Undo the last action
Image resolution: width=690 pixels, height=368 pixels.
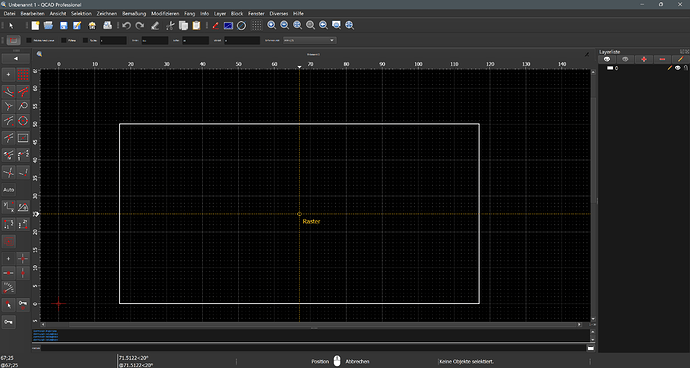tap(127, 26)
